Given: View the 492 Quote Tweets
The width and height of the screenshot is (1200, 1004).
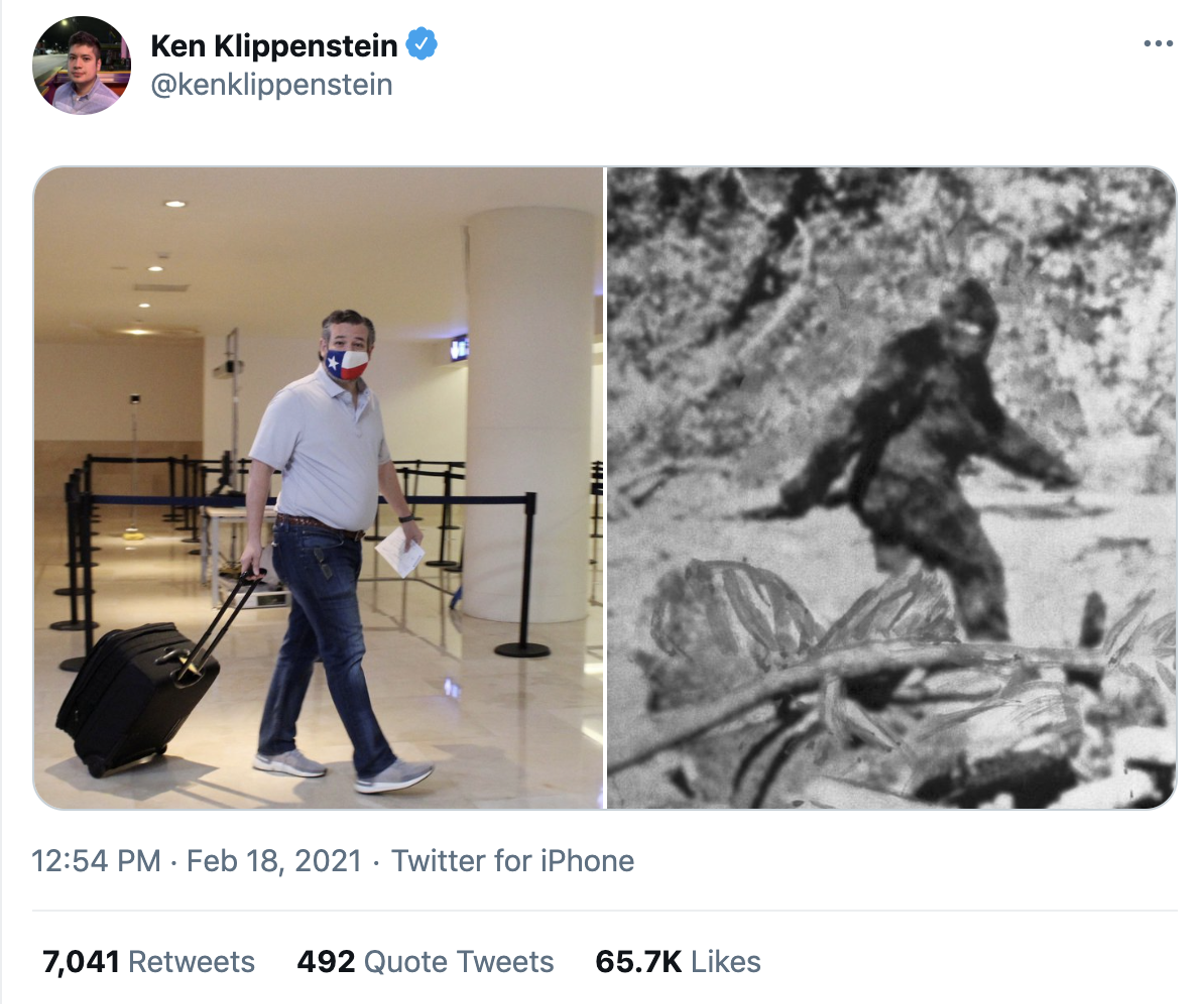Looking at the screenshot, I should 425,962.
